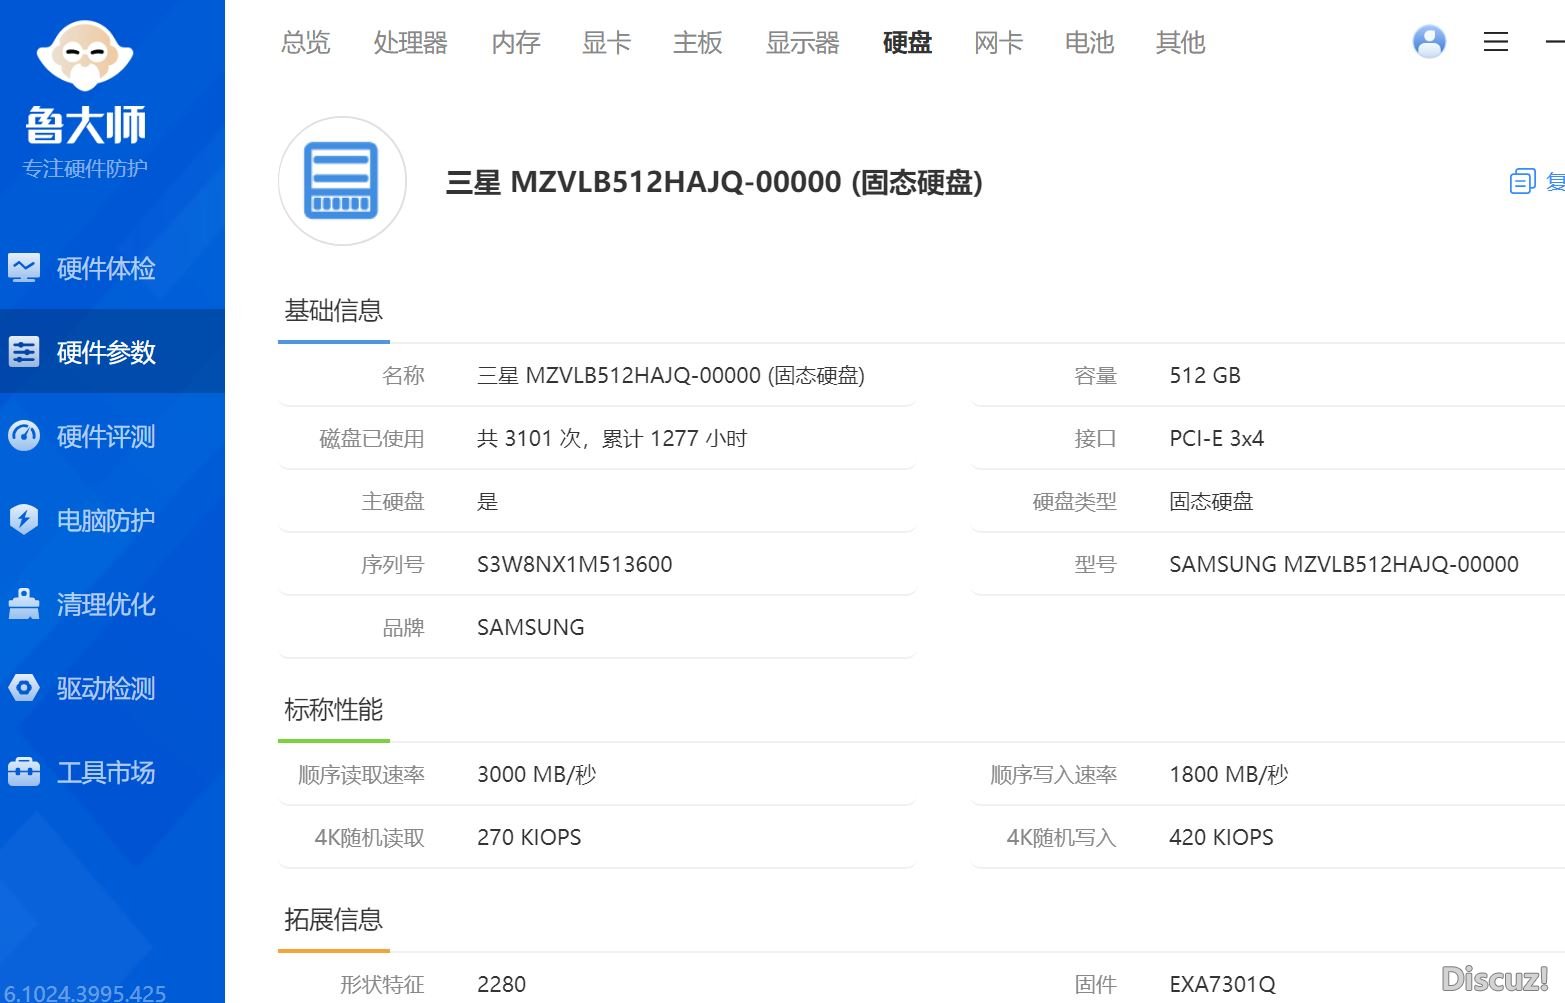Click the form factor value 2280
This screenshot has height=1003, width=1565.
coord(502,984)
